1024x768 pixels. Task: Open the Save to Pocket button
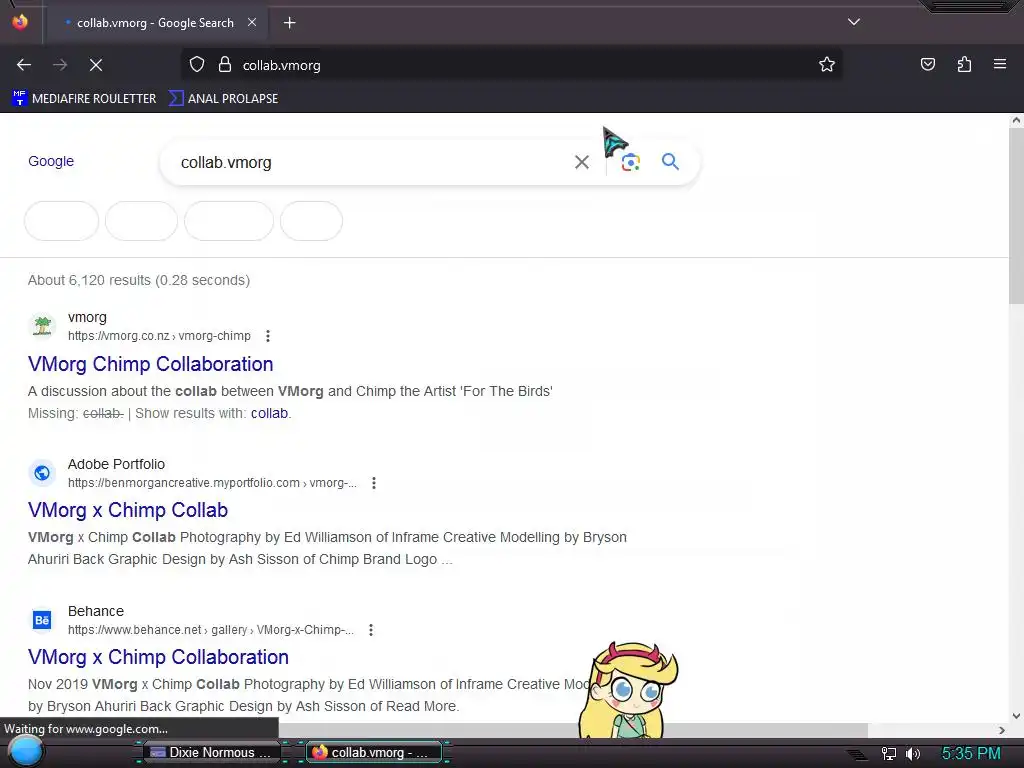click(927, 64)
